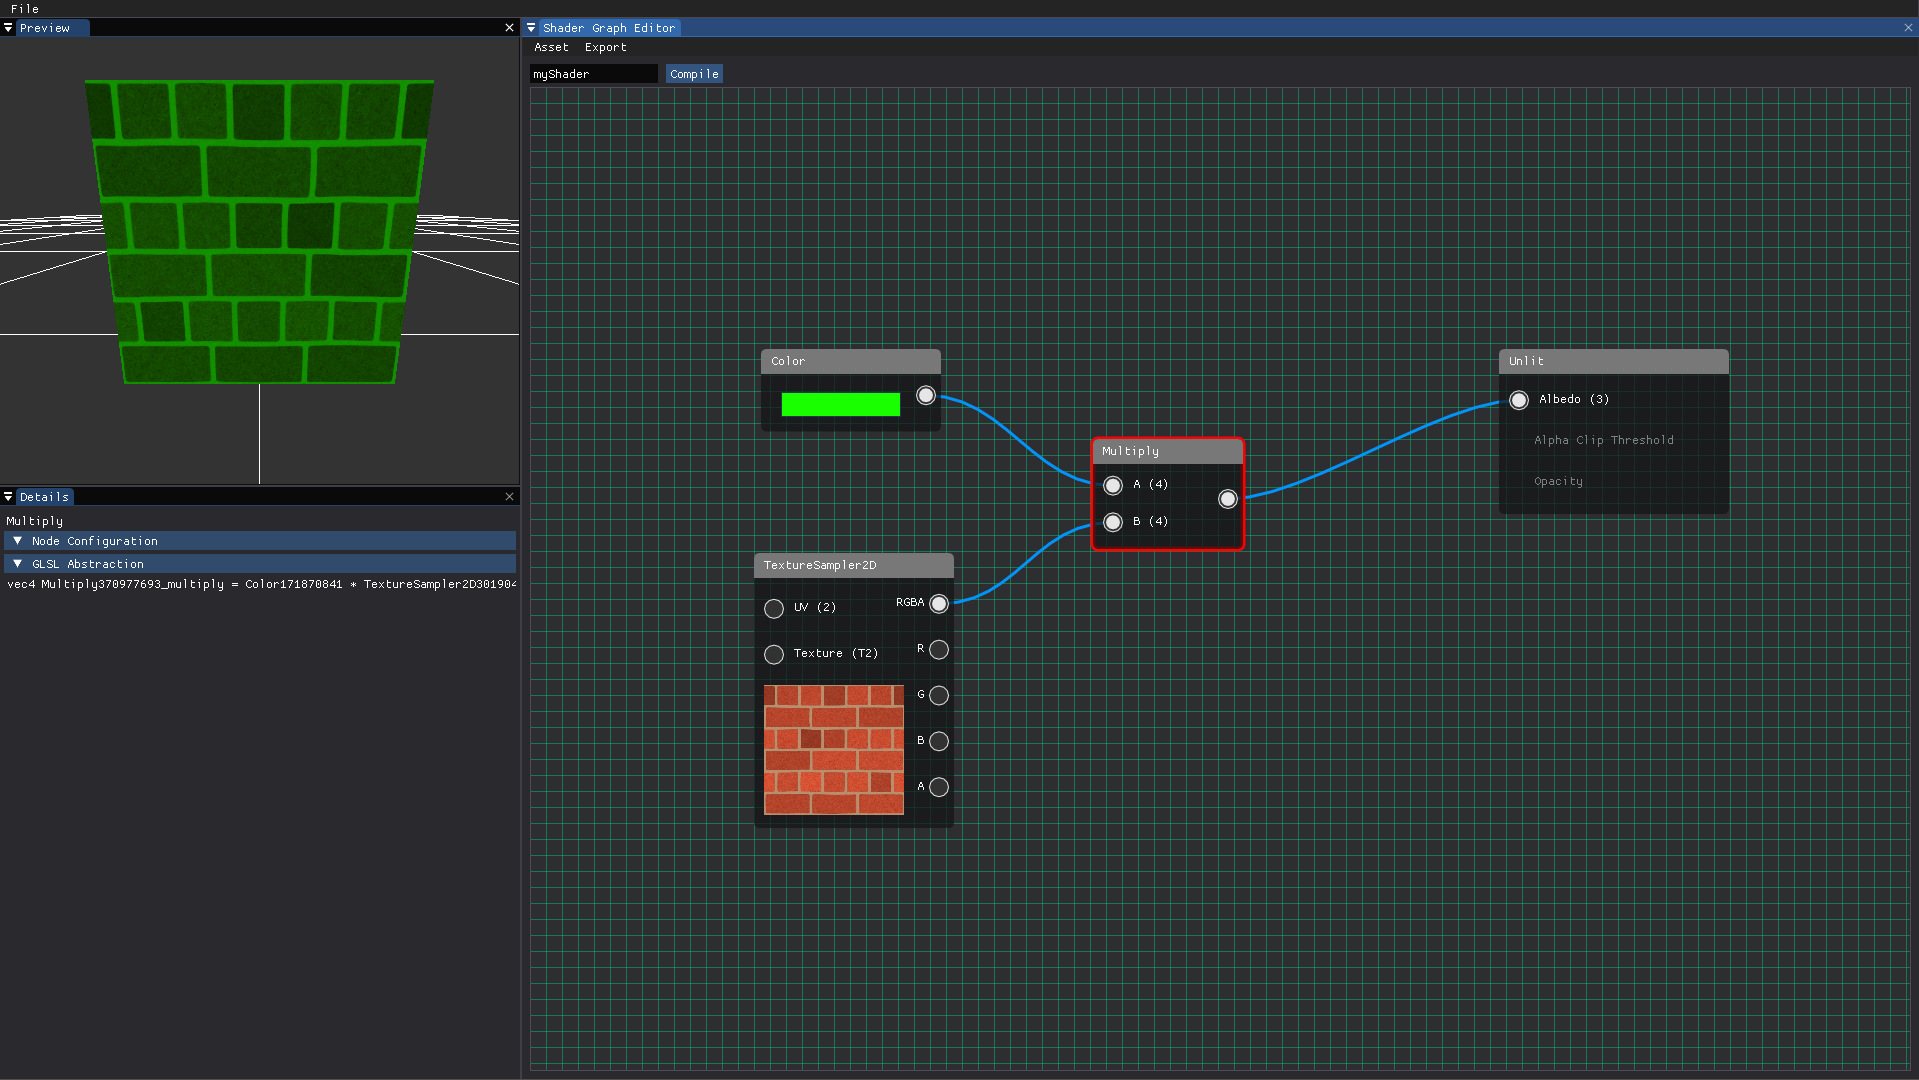Image resolution: width=1919 pixels, height=1080 pixels.
Task: Click the Multiply node output pin
Action: (1228, 499)
